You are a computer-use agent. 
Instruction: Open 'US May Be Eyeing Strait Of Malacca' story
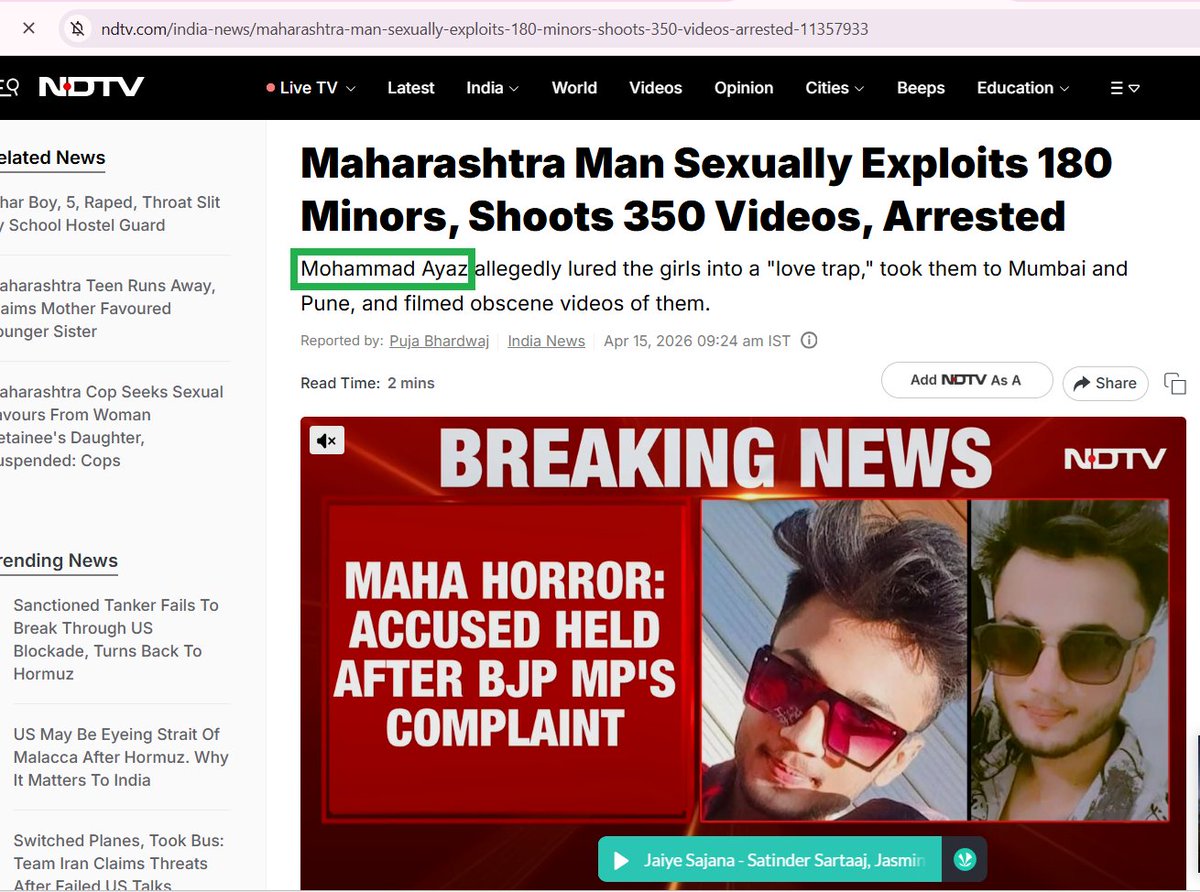[x=121, y=757]
